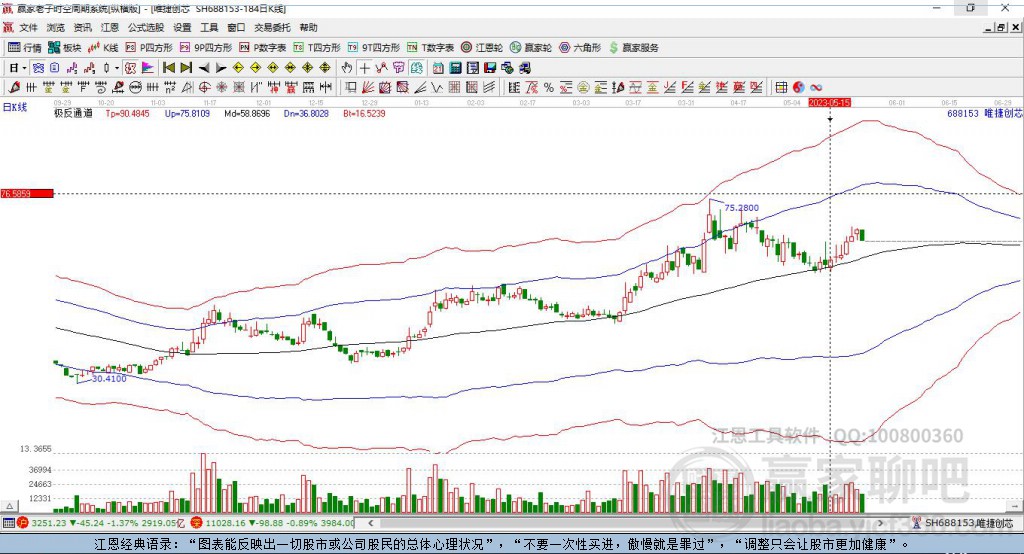Screen dimensions: 1024x554
Task: Open the T四方形 tool
Action: click(x=317, y=48)
